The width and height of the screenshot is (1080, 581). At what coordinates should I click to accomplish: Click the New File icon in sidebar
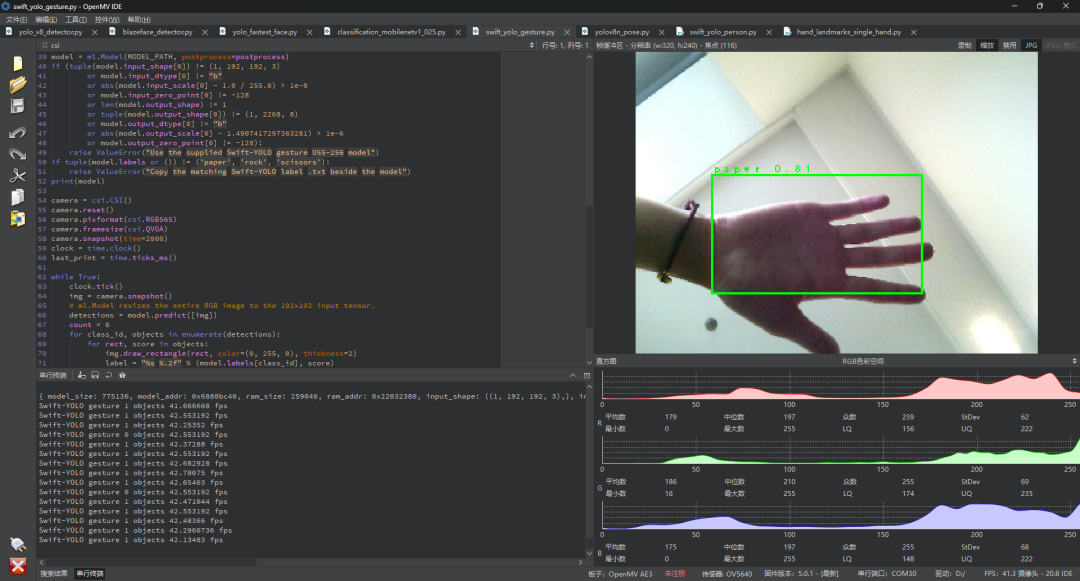tap(18, 63)
